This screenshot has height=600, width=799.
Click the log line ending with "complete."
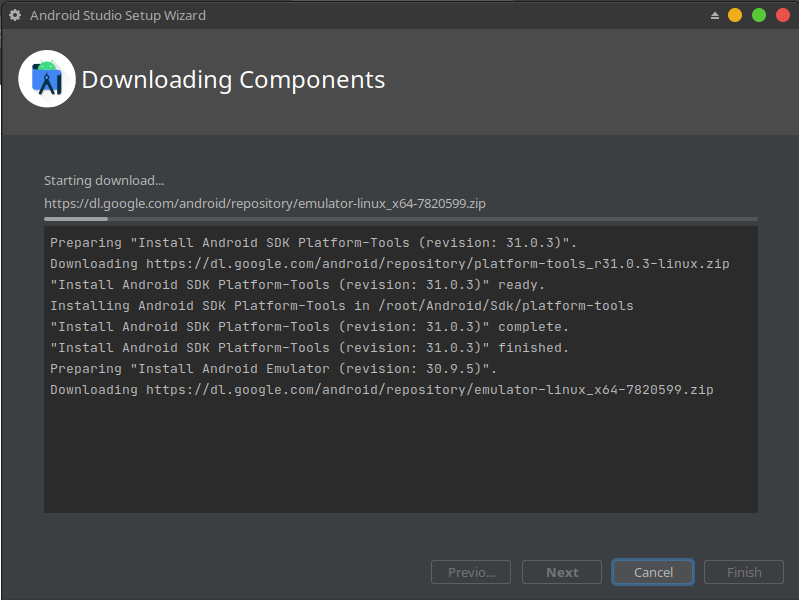pos(309,326)
